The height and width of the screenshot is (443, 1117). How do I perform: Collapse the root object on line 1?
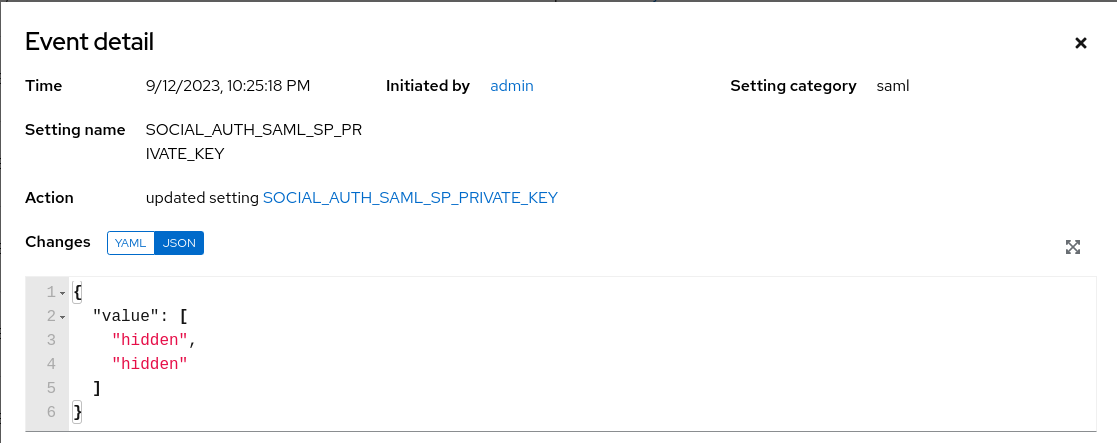tap(62, 293)
